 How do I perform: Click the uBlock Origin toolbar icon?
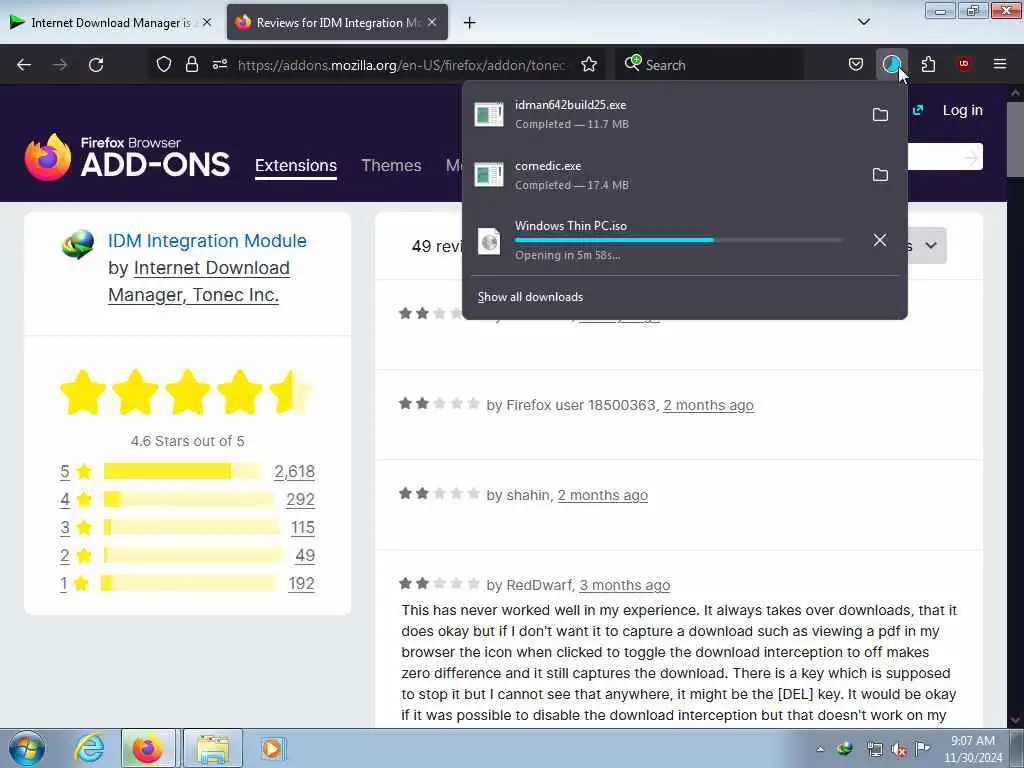(x=964, y=64)
